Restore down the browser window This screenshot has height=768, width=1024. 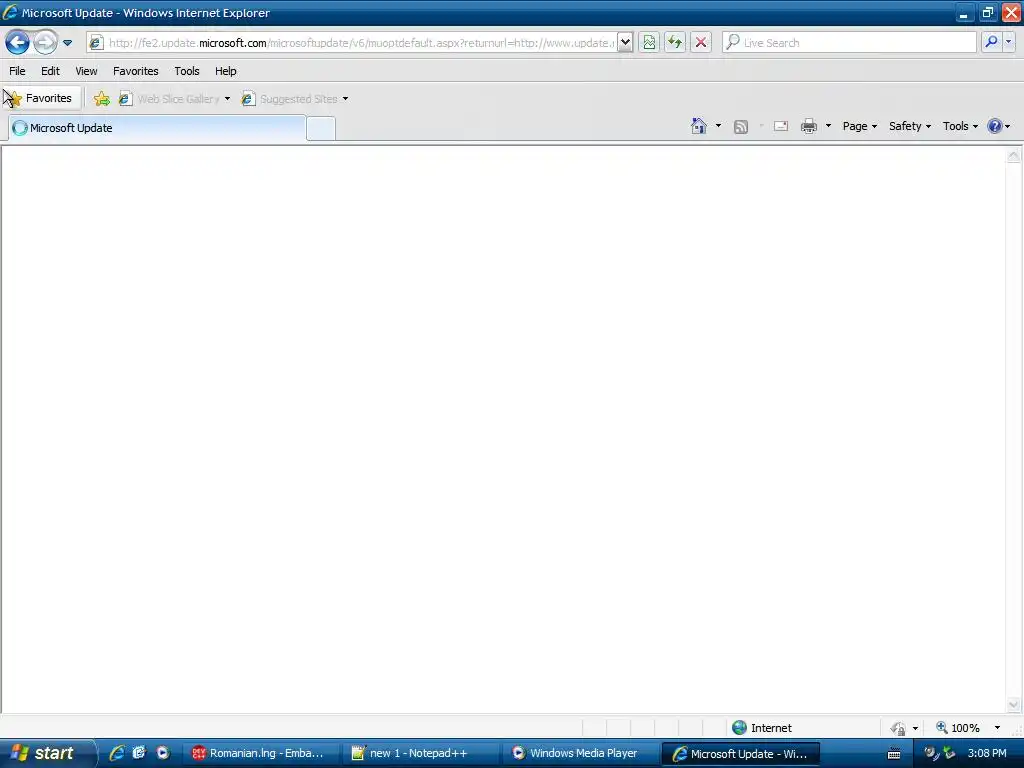pyautogui.click(x=987, y=12)
